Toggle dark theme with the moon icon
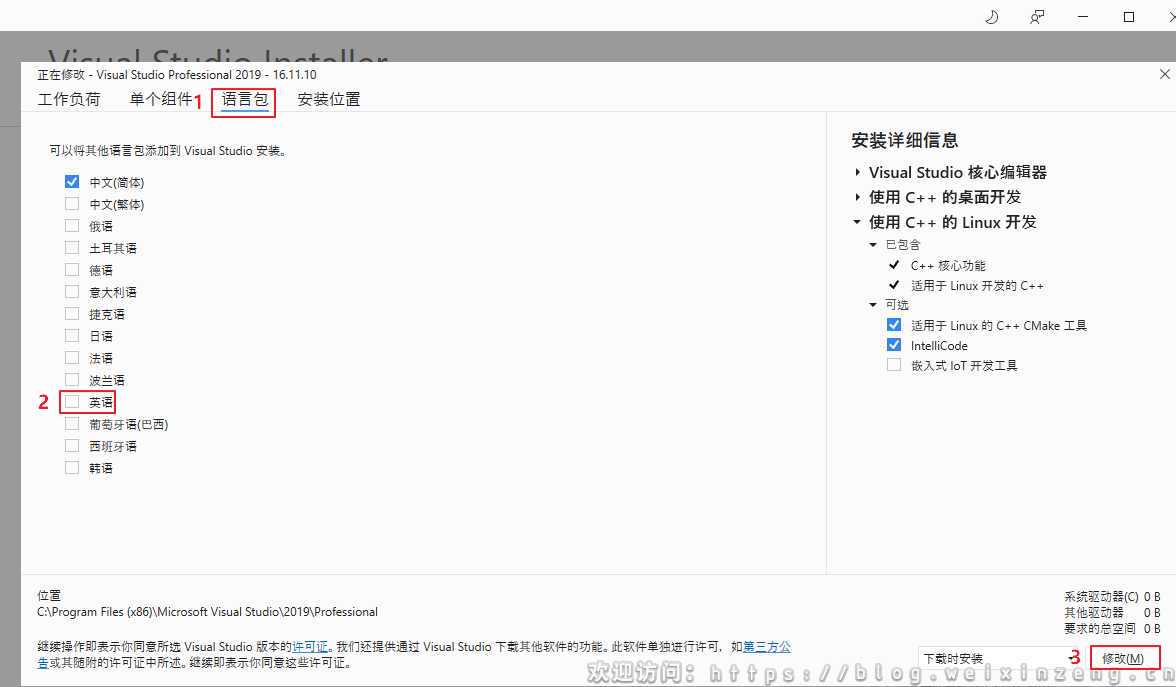 point(991,16)
